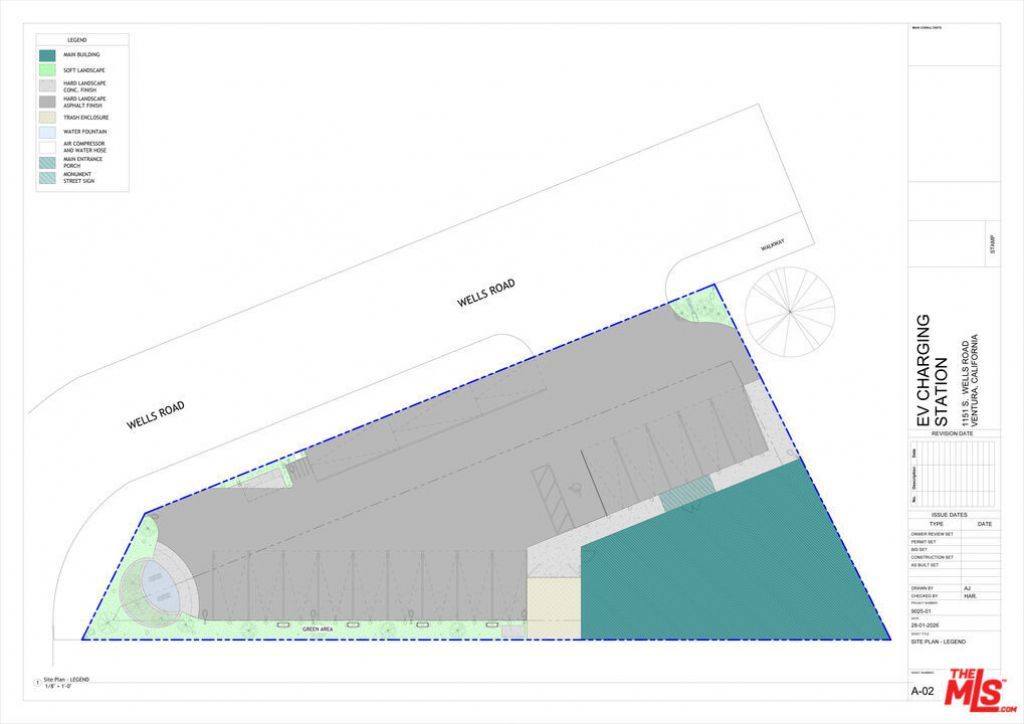Viewport: 1024px width, 724px height.
Task: Select the Soft Landscape green swatch
Action: click(x=47, y=70)
